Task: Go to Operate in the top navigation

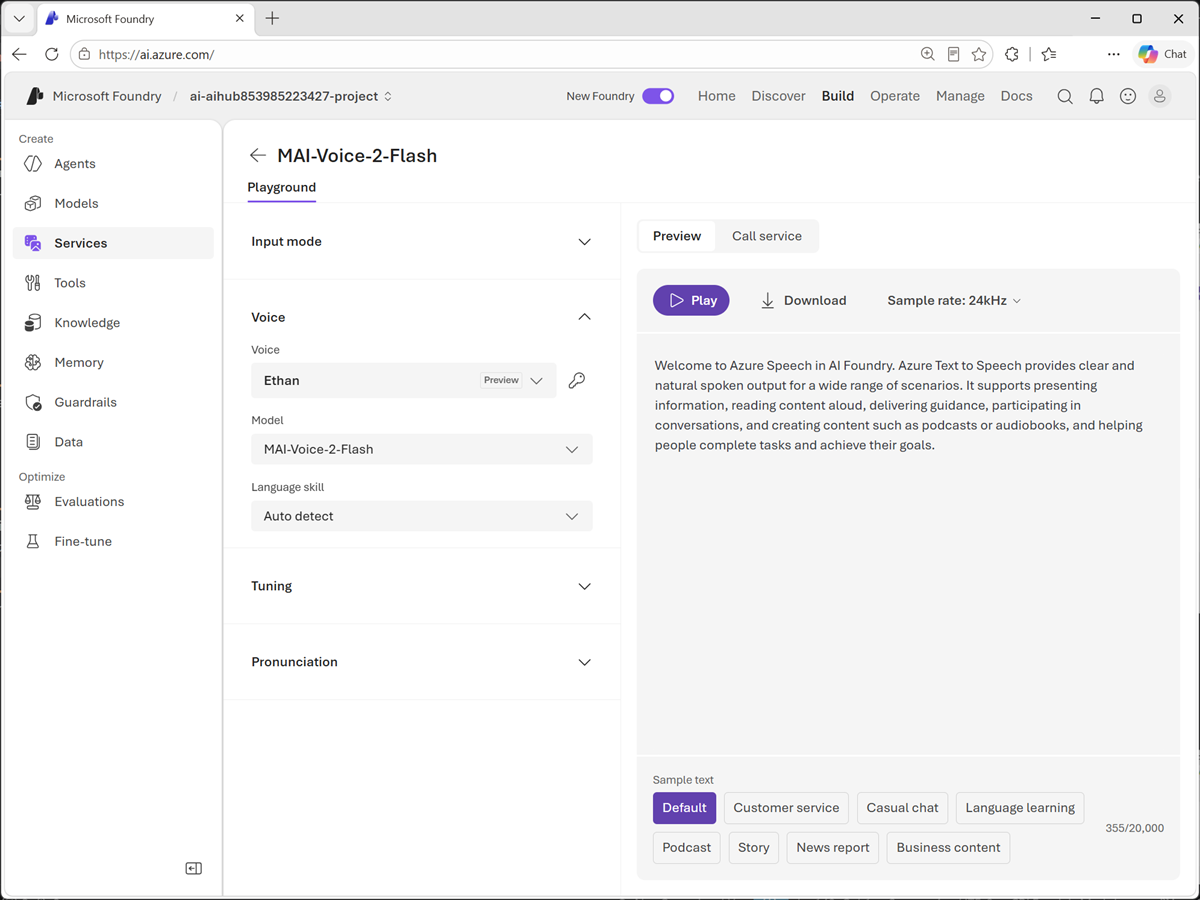Action: [895, 96]
